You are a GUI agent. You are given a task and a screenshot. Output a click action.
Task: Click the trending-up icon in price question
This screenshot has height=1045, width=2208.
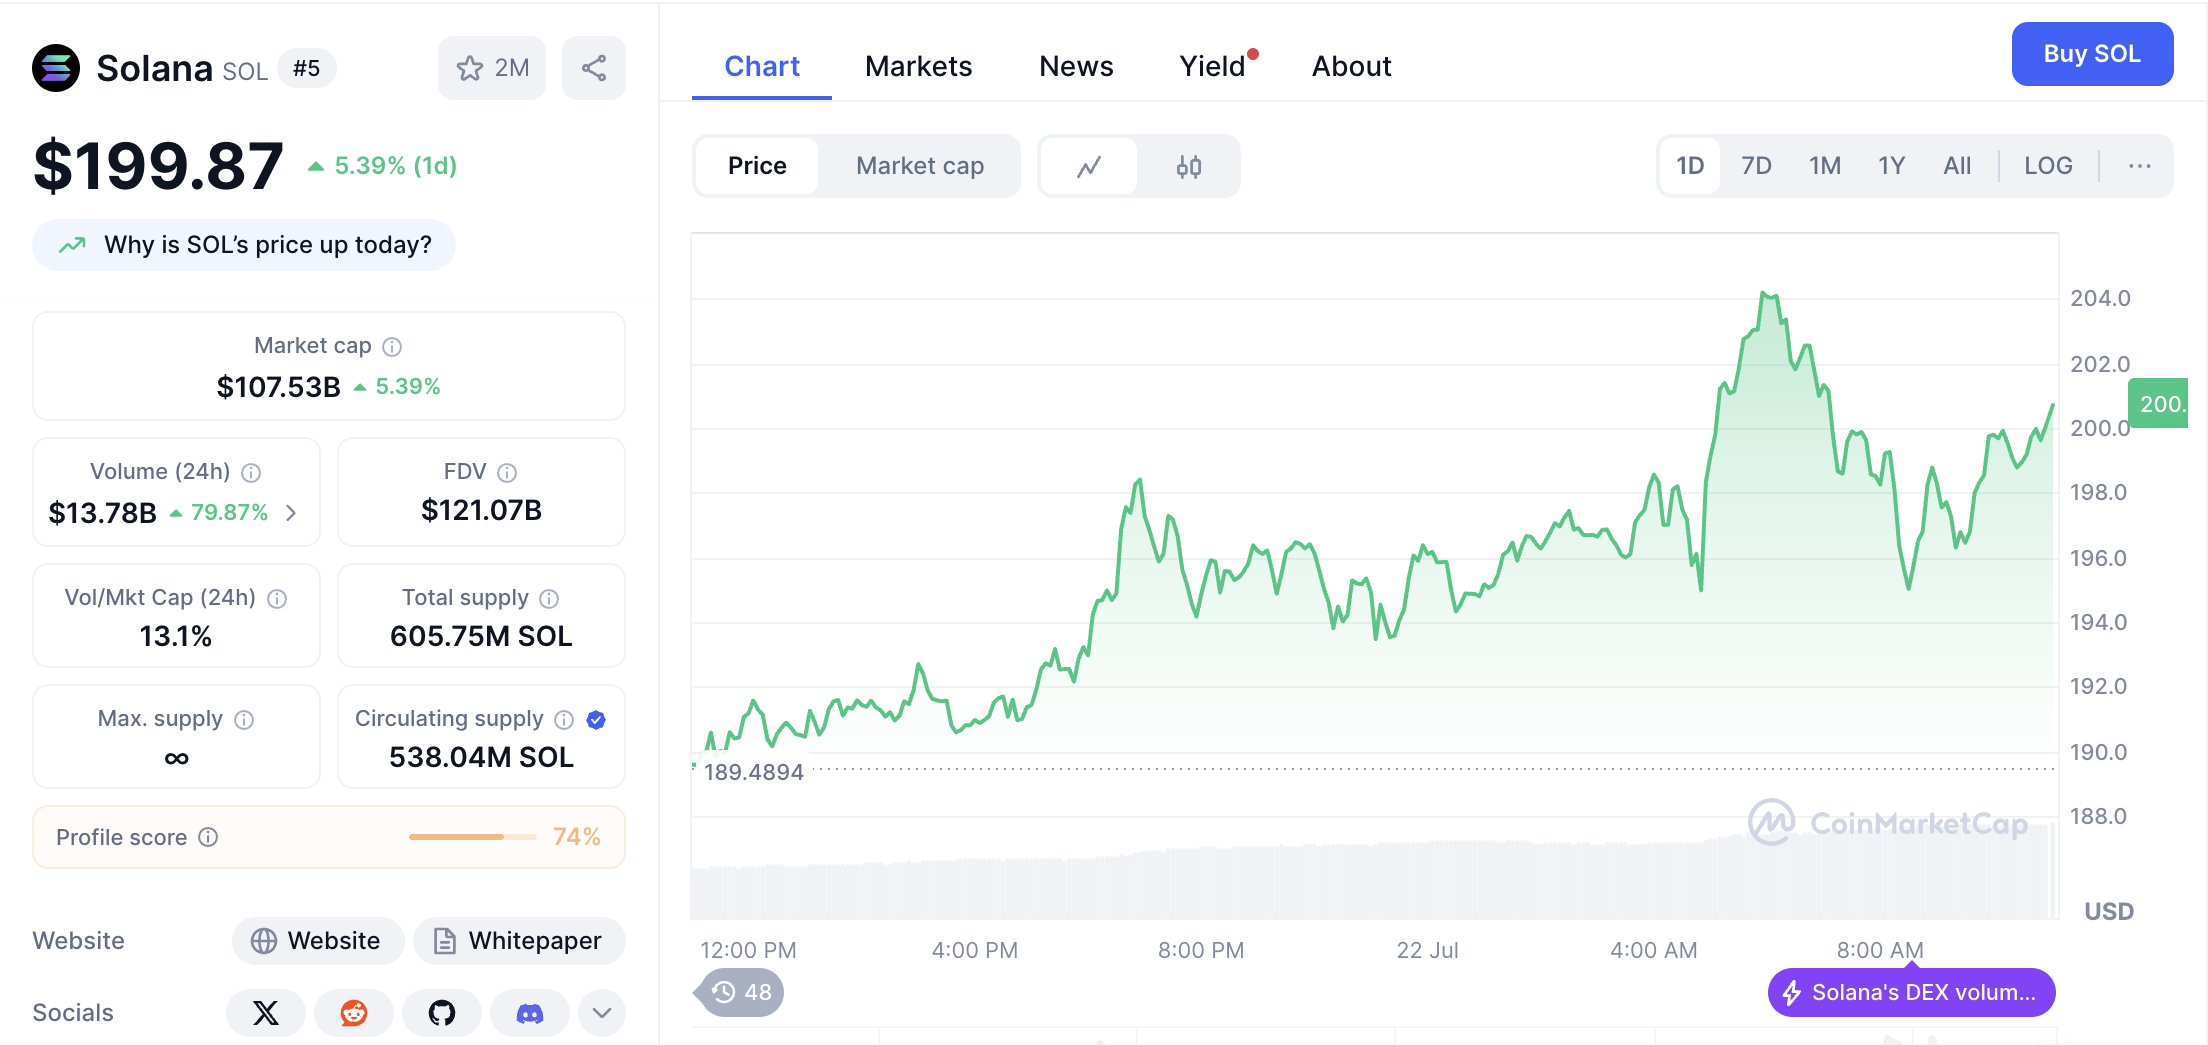(x=72, y=245)
